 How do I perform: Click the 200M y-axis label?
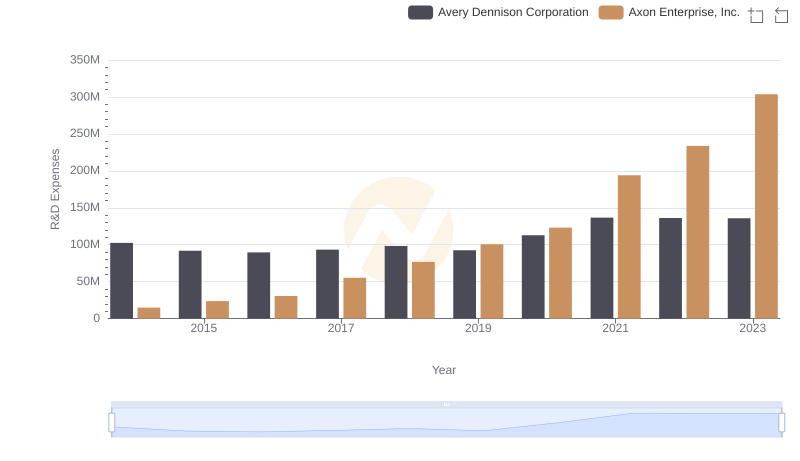point(85,170)
